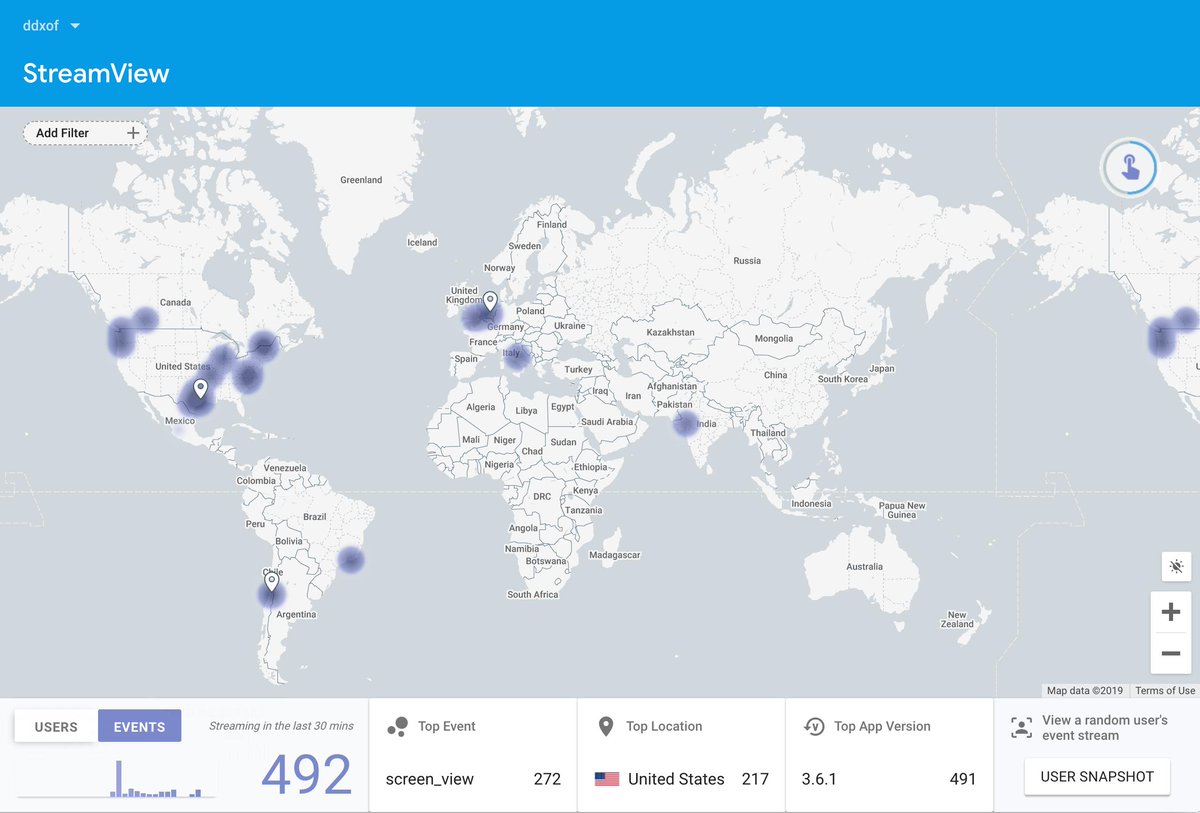This screenshot has width=1200, height=813.
Task: Click the Top Event bubbles icon
Action: [x=397, y=727]
